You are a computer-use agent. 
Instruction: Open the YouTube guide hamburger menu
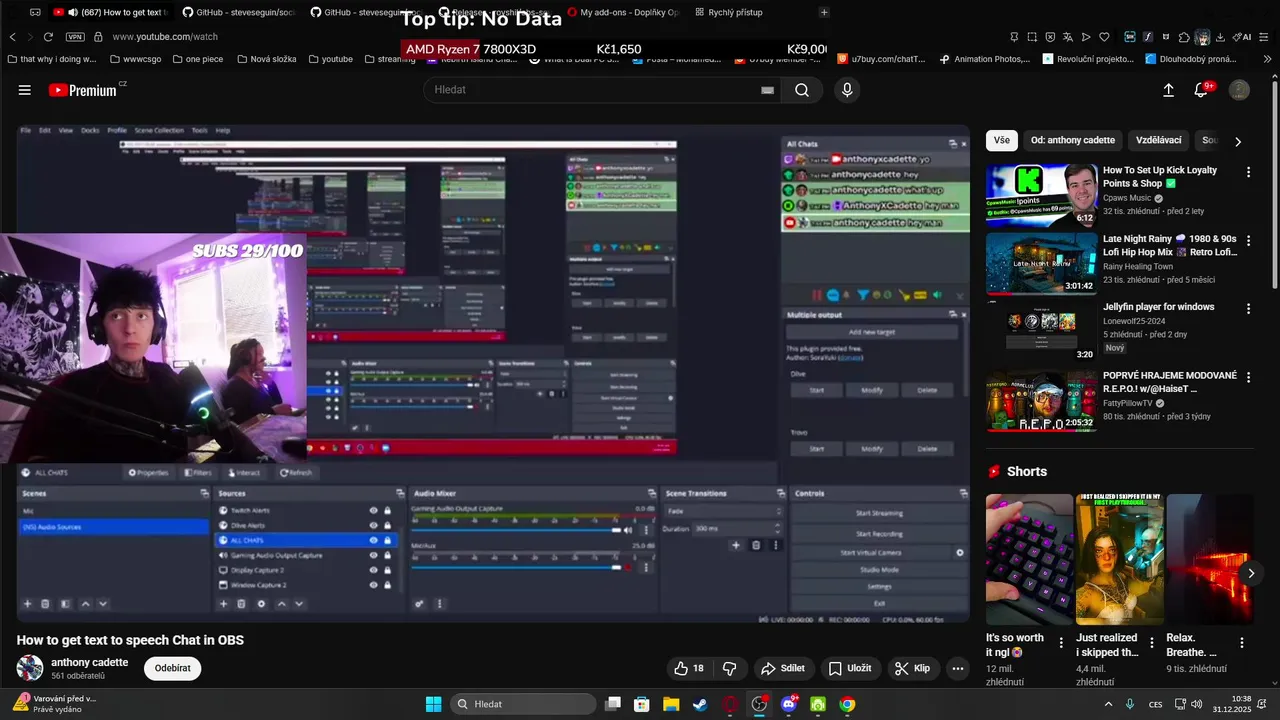(25, 90)
